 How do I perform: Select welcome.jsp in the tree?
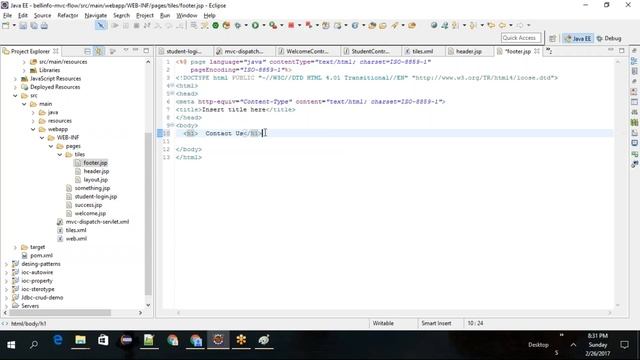pos(90,213)
